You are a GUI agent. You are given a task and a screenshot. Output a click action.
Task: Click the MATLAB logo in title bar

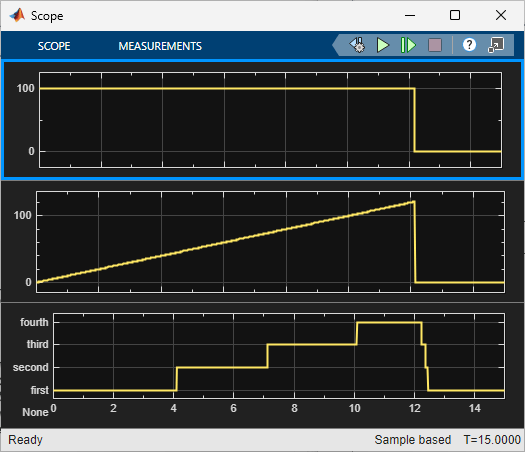(17, 15)
